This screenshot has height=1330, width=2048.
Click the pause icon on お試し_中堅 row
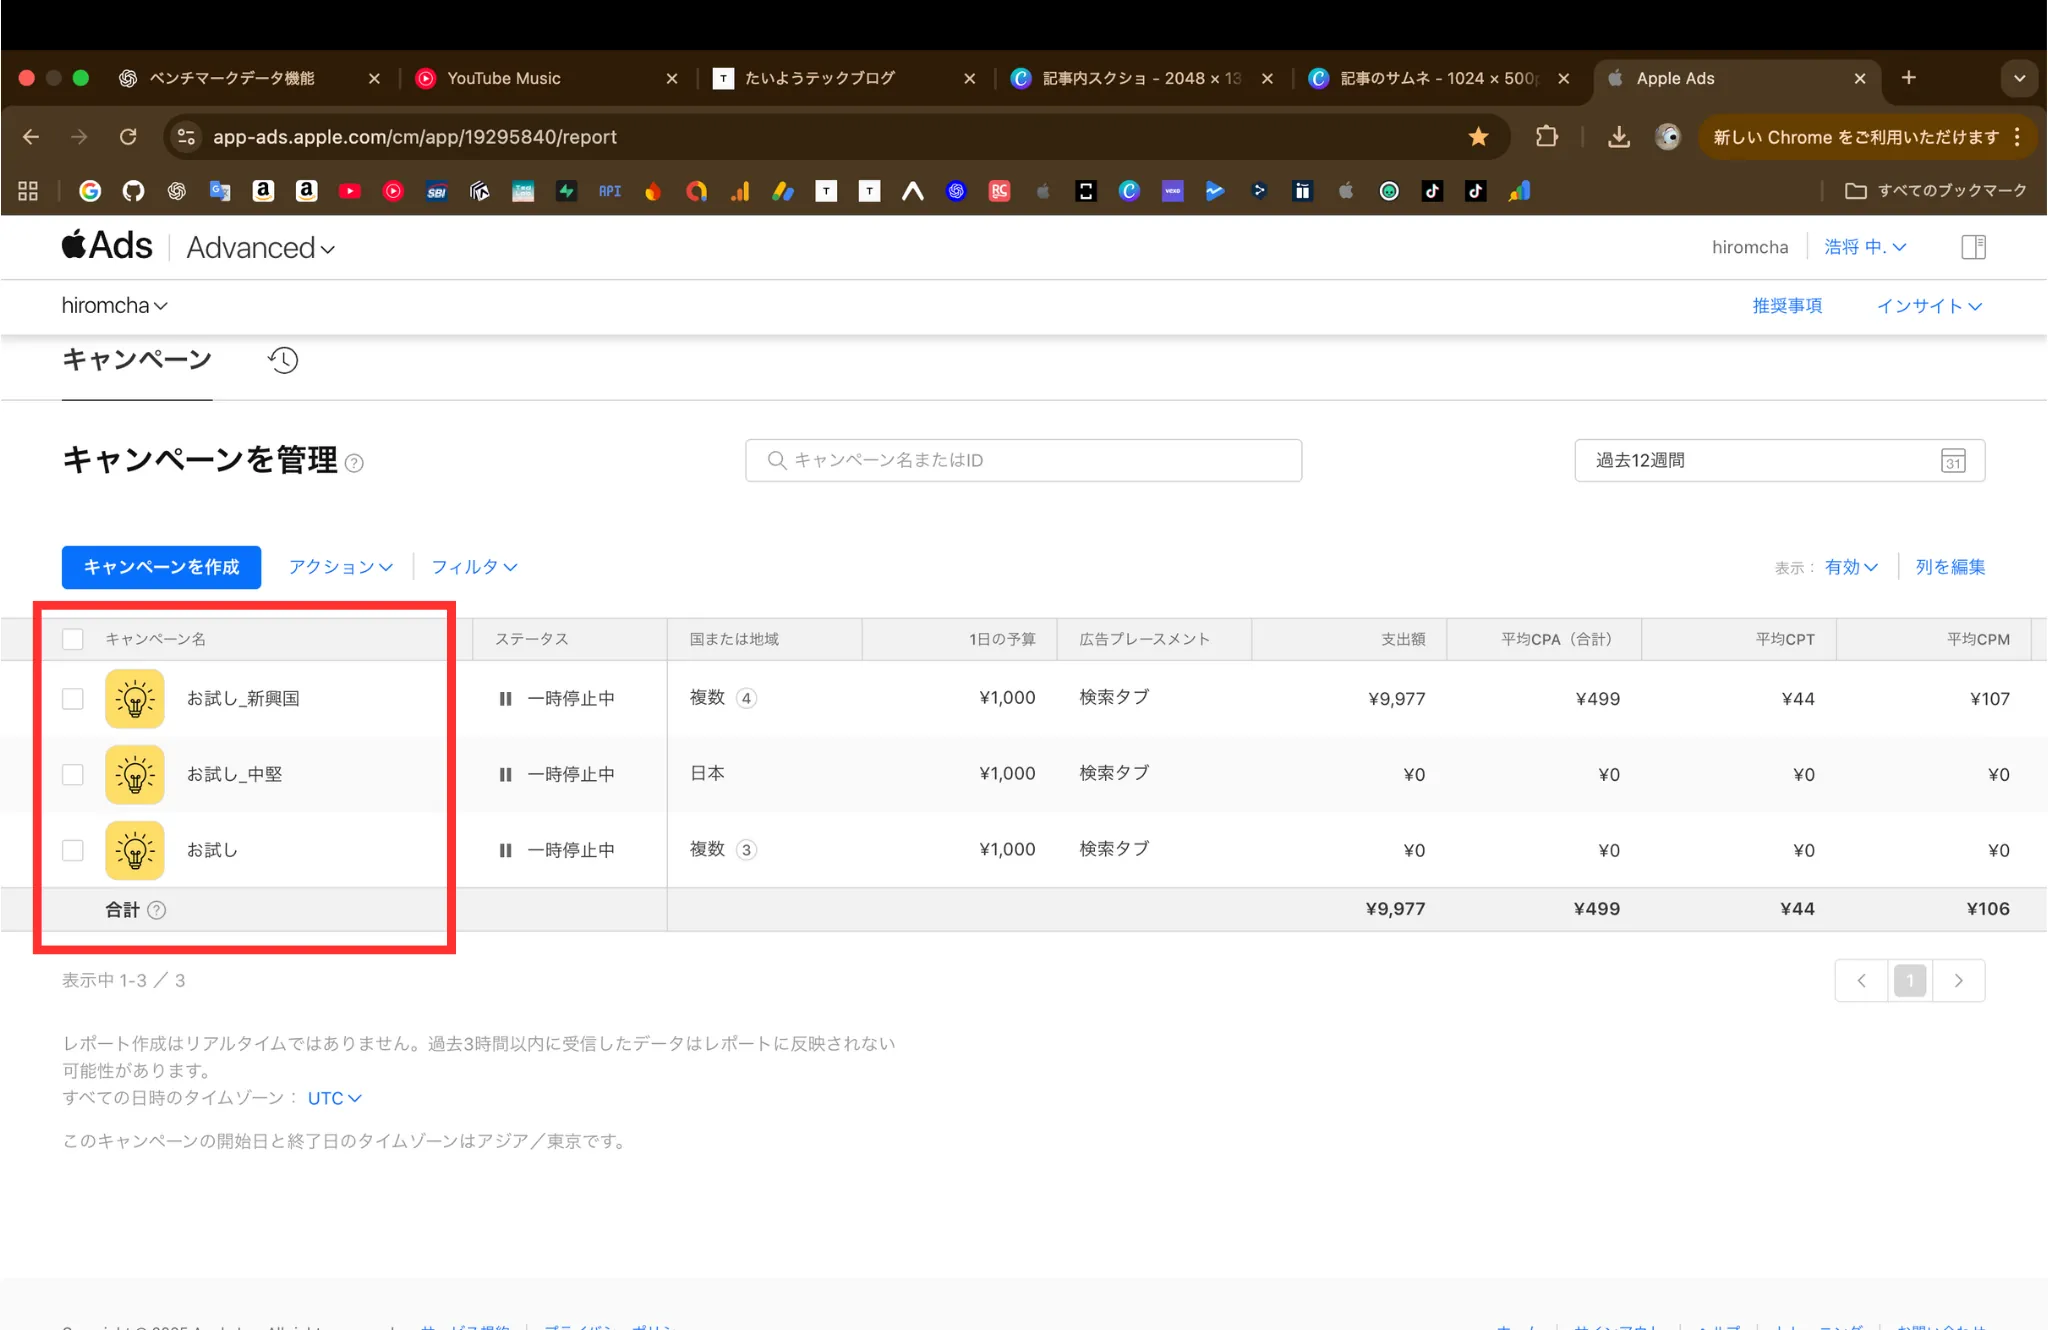[507, 773]
